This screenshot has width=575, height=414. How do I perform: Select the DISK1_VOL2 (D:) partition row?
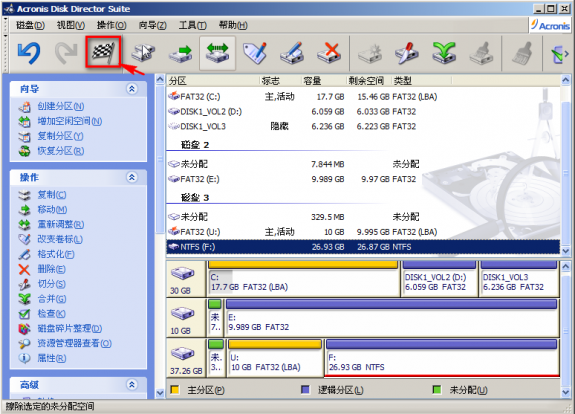point(363,111)
